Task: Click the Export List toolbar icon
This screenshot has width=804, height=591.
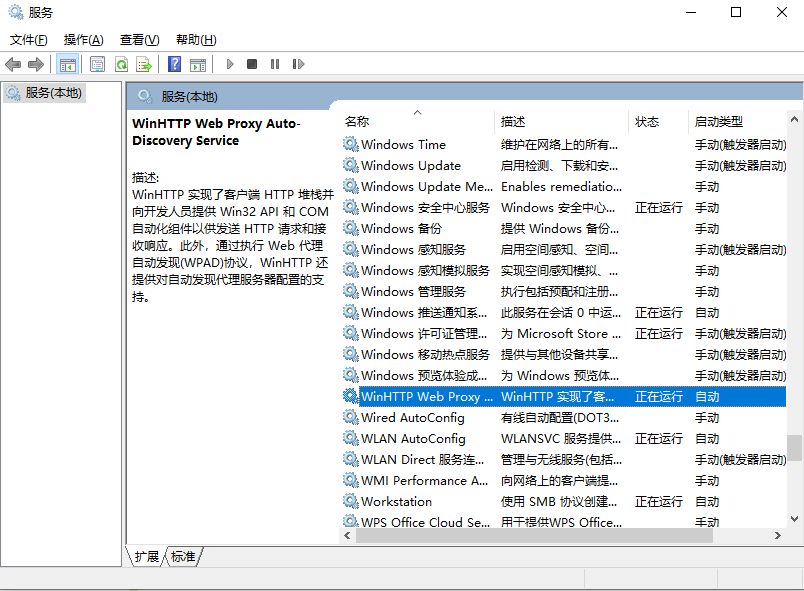Action: 144,64
